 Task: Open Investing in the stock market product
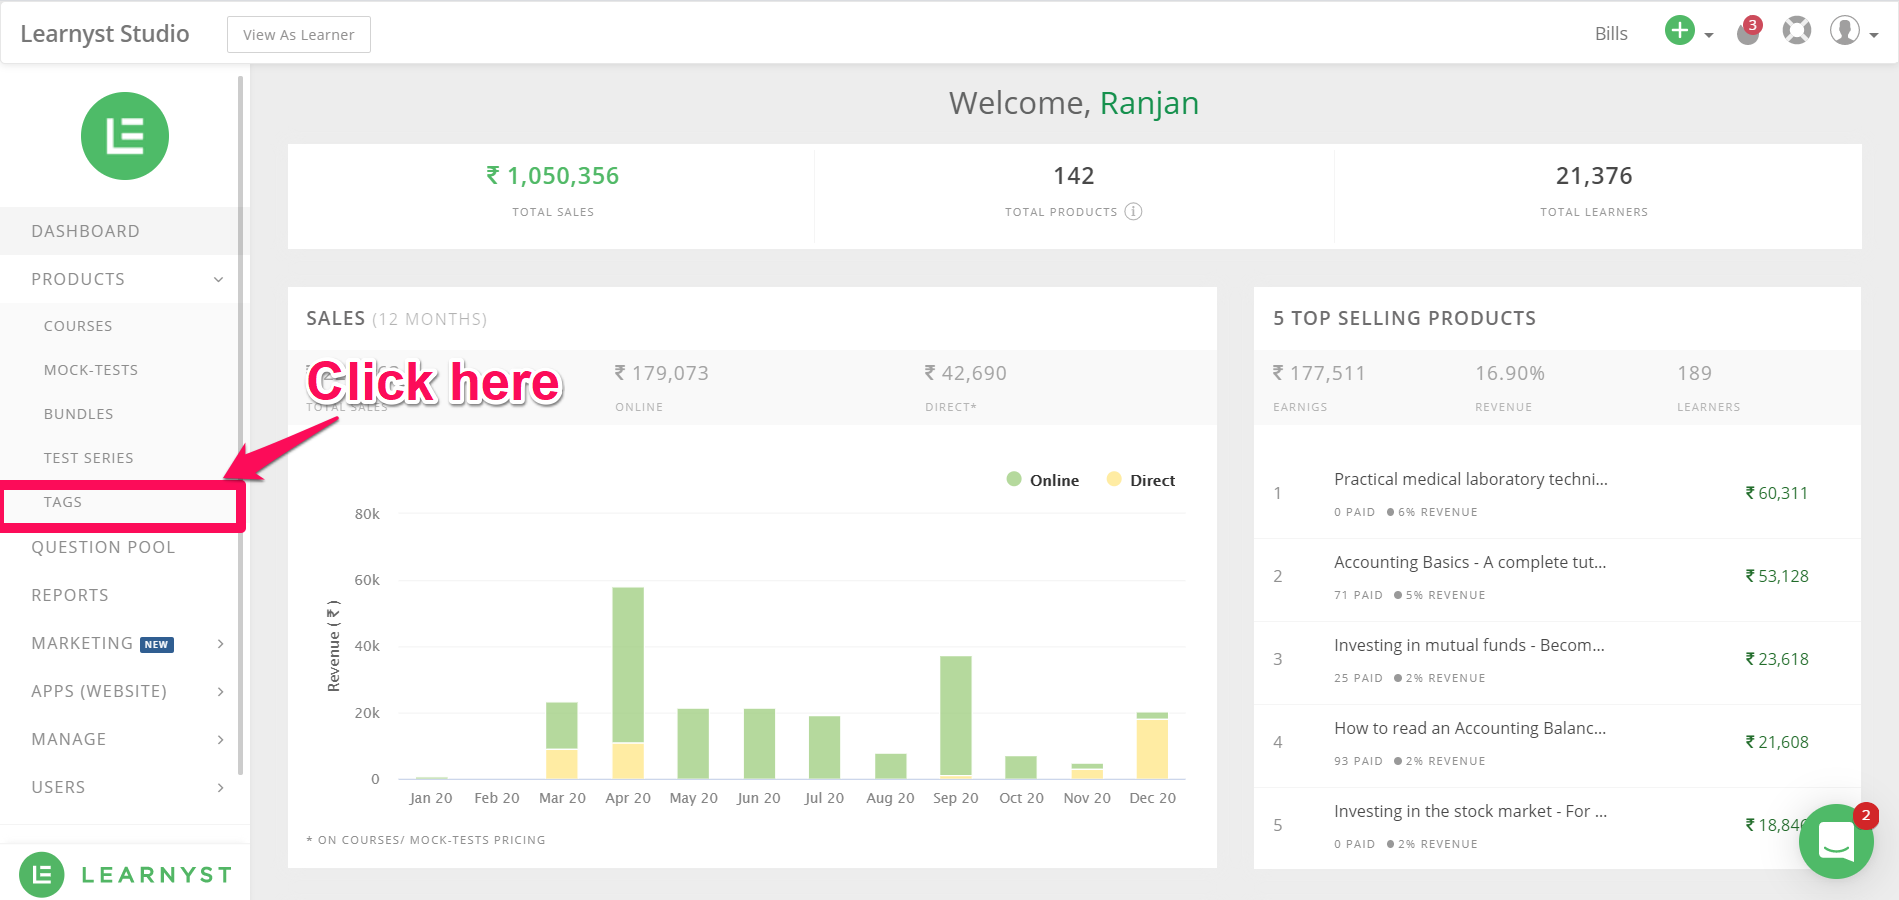(x=1470, y=811)
